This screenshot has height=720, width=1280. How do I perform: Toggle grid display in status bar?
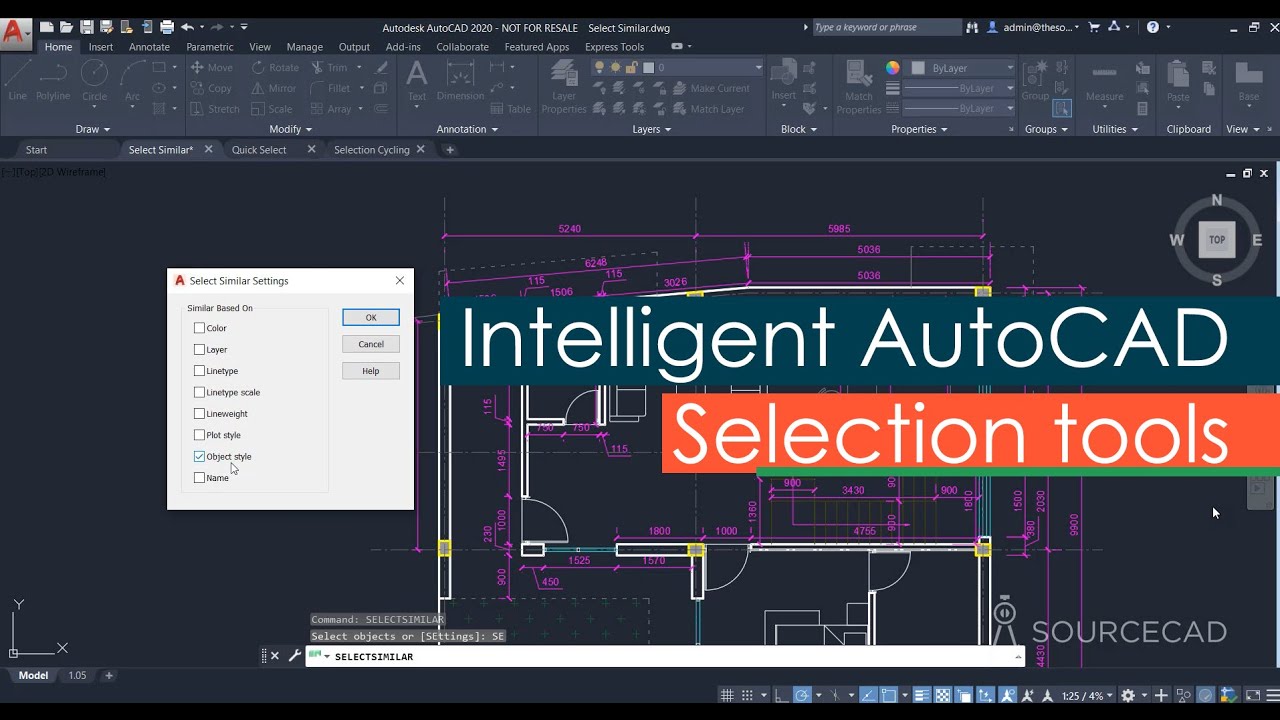point(727,695)
